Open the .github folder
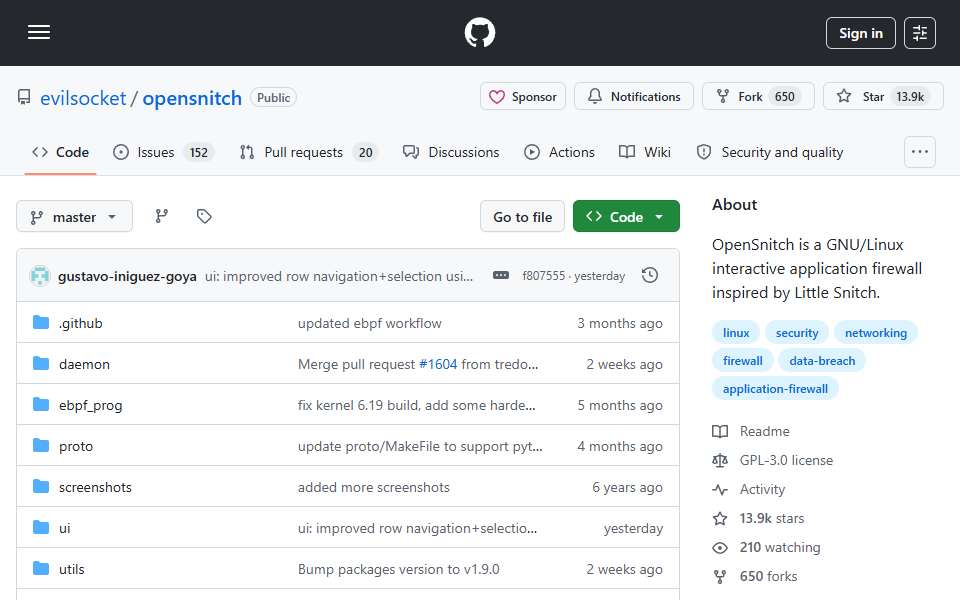The height and width of the screenshot is (600, 960). [x=81, y=323]
